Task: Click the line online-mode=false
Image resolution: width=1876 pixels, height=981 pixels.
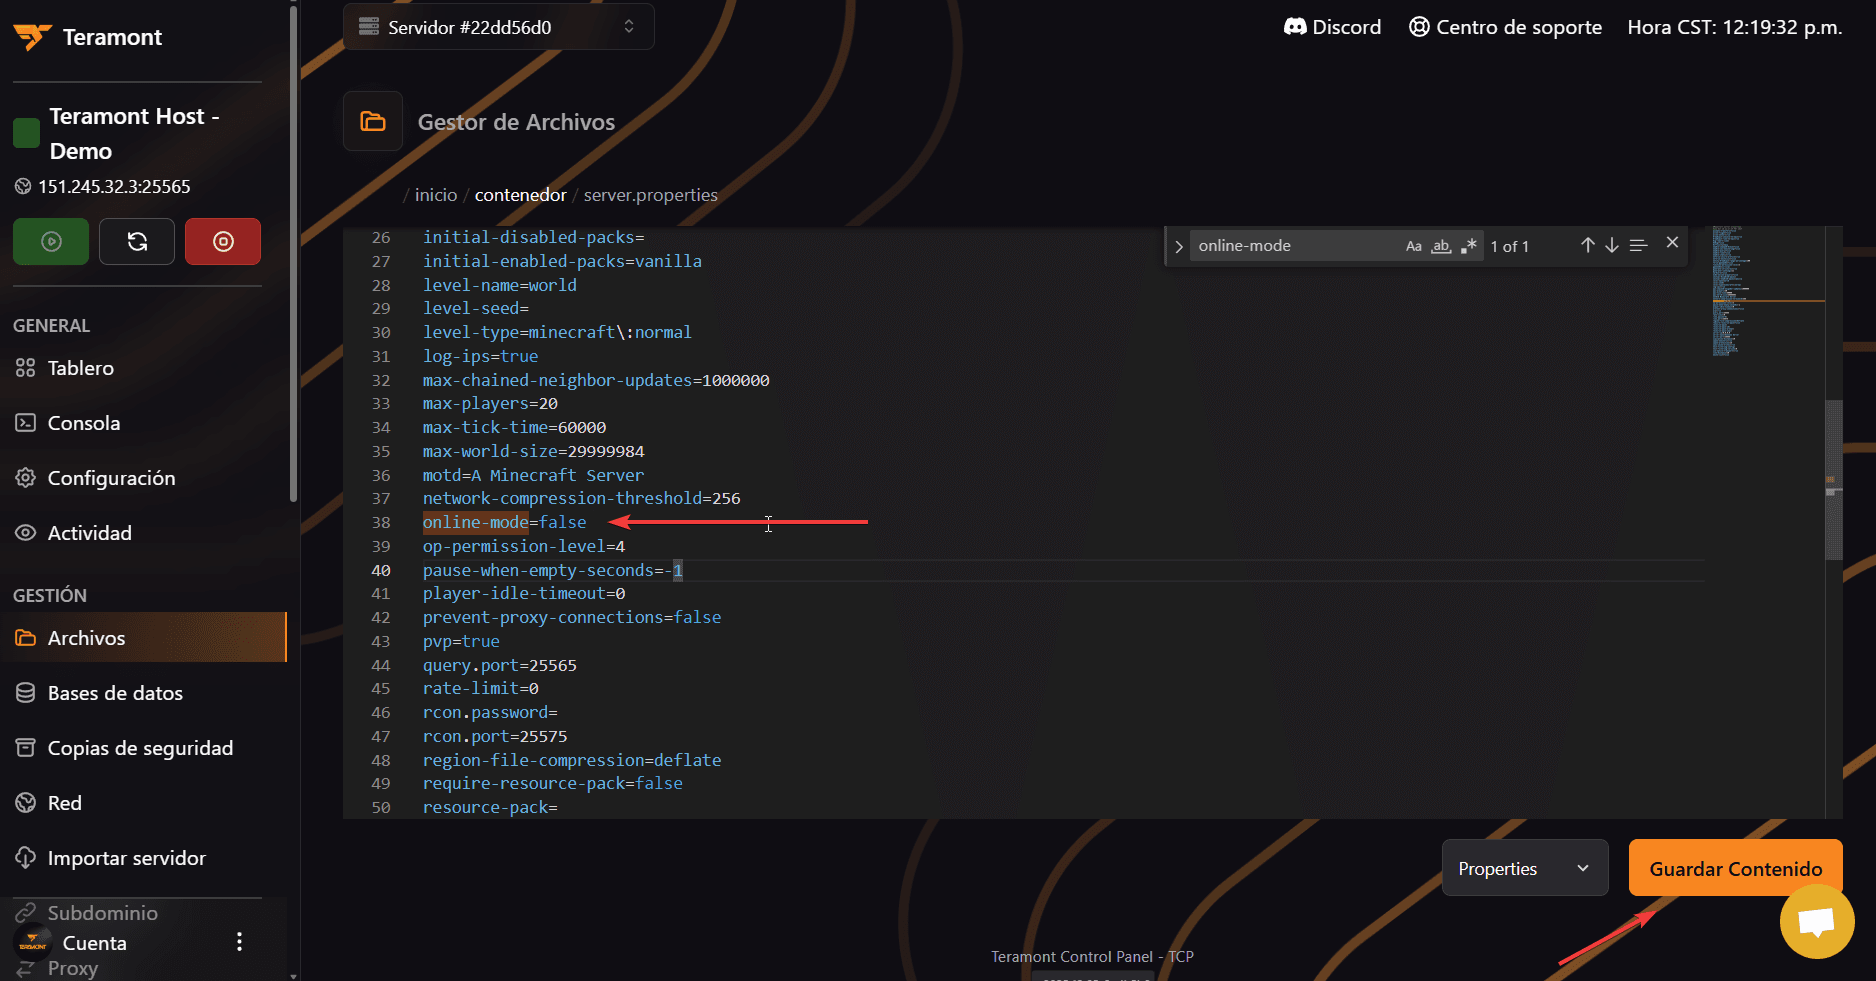Action: 505,522
